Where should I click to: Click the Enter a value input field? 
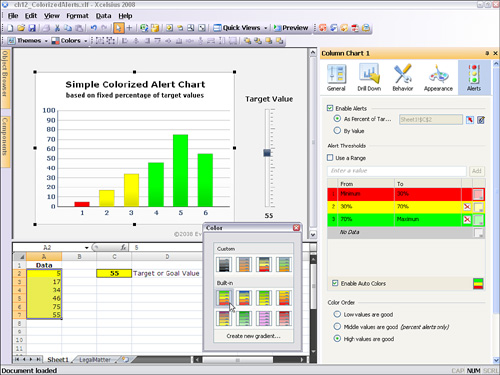tap(397, 171)
